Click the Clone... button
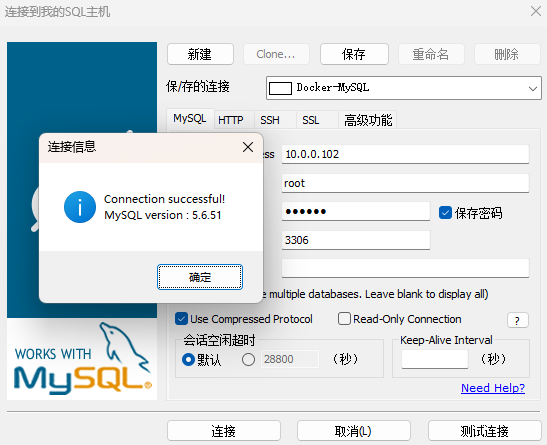Screen dimensions: 547x445 pyautogui.click(x=276, y=54)
